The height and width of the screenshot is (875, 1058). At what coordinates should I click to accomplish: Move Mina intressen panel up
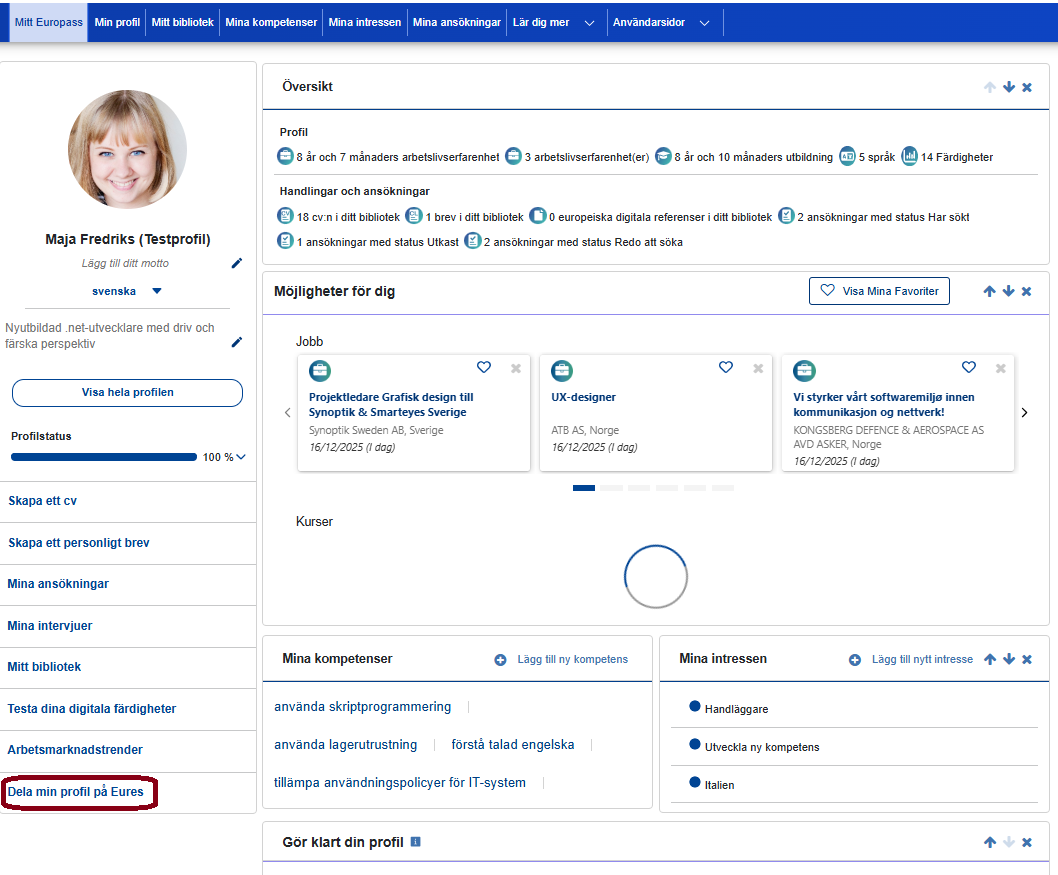(990, 659)
